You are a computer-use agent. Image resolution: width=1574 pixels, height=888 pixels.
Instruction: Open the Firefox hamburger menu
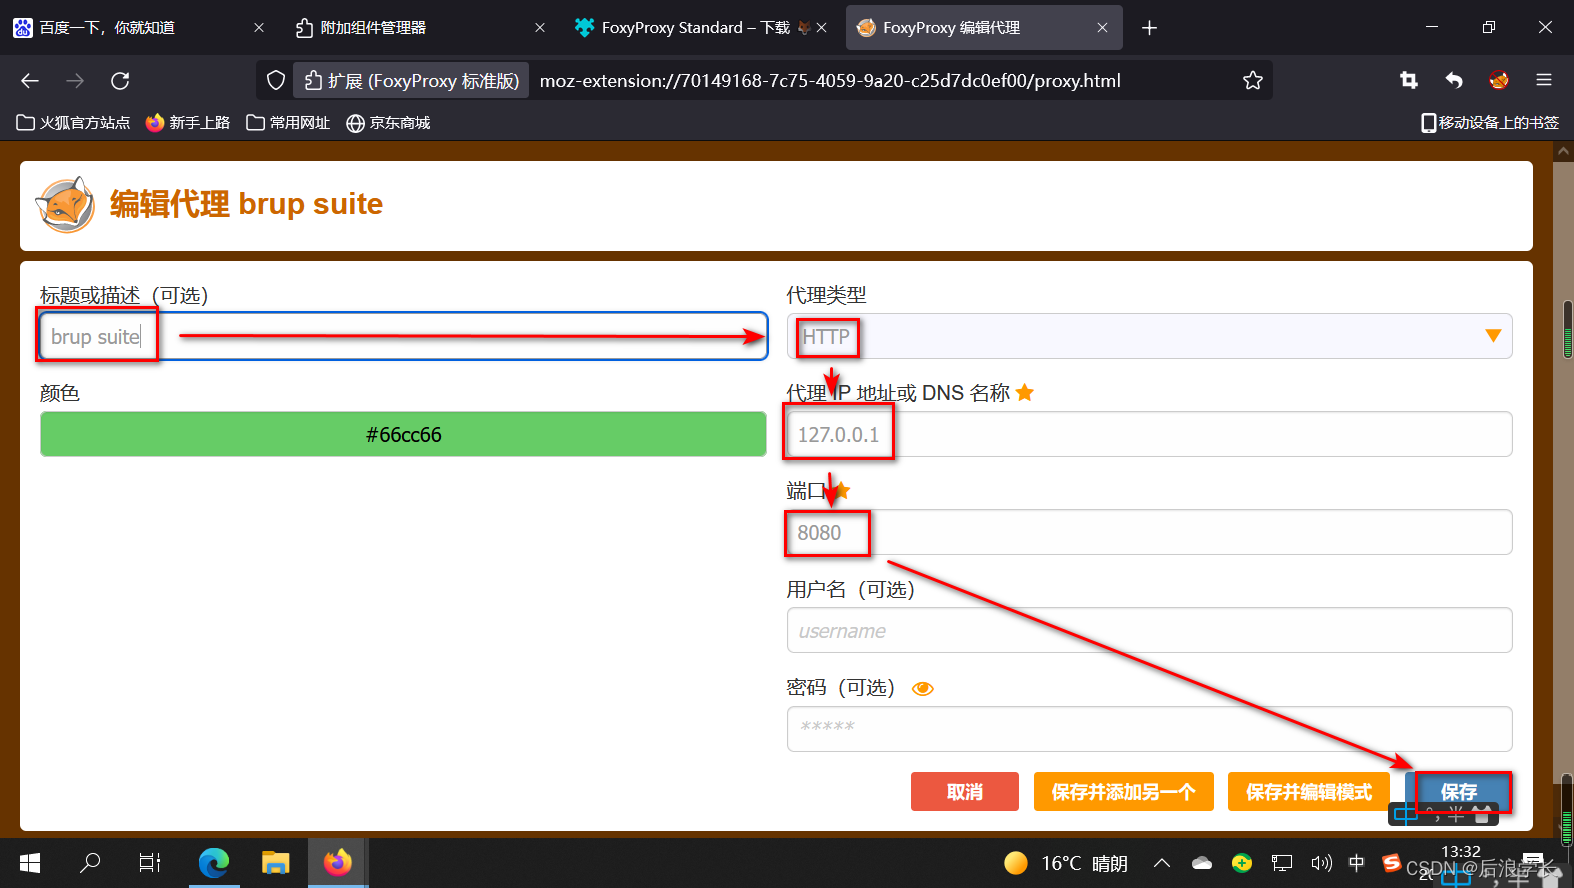click(1544, 81)
